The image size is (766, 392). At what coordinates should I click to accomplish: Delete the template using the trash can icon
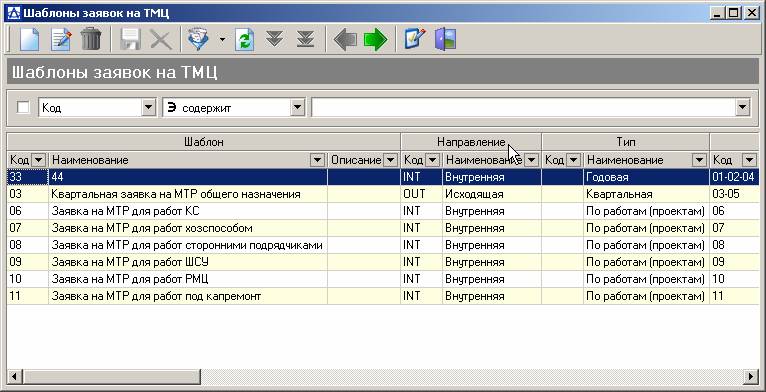(x=91, y=39)
